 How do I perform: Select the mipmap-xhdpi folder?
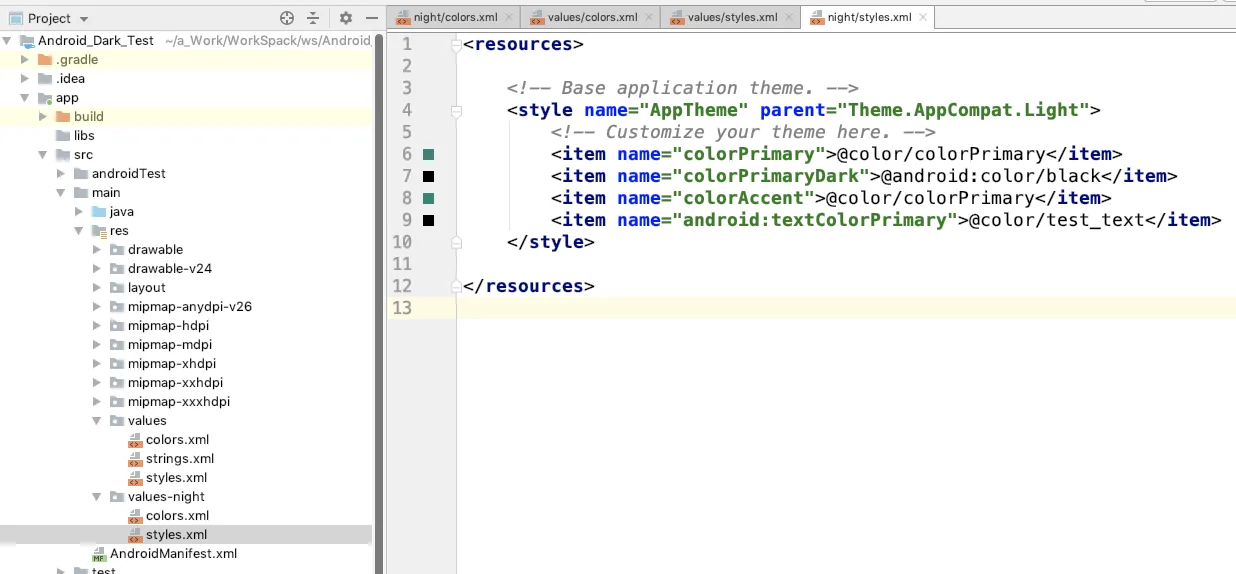pyautogui.click(x=171, y=364)
